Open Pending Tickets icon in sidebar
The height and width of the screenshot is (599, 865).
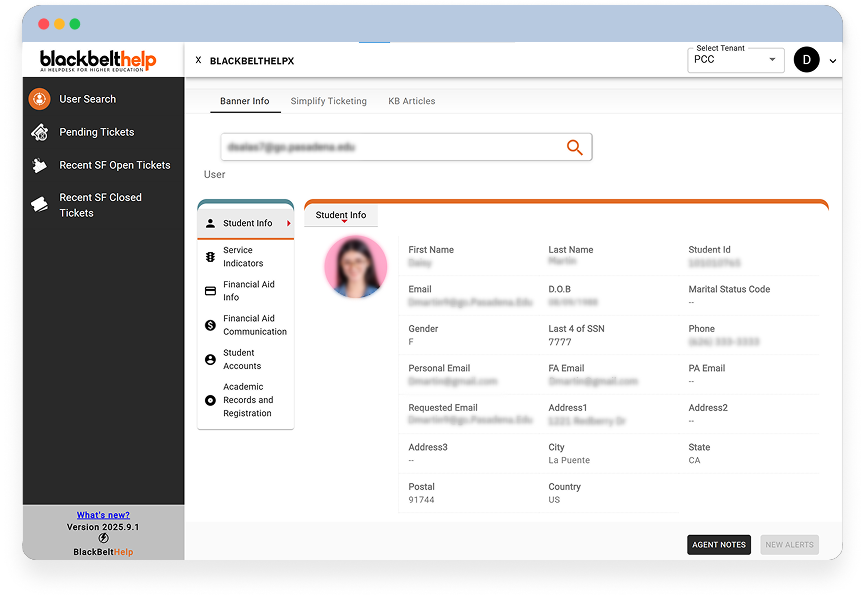39,132
